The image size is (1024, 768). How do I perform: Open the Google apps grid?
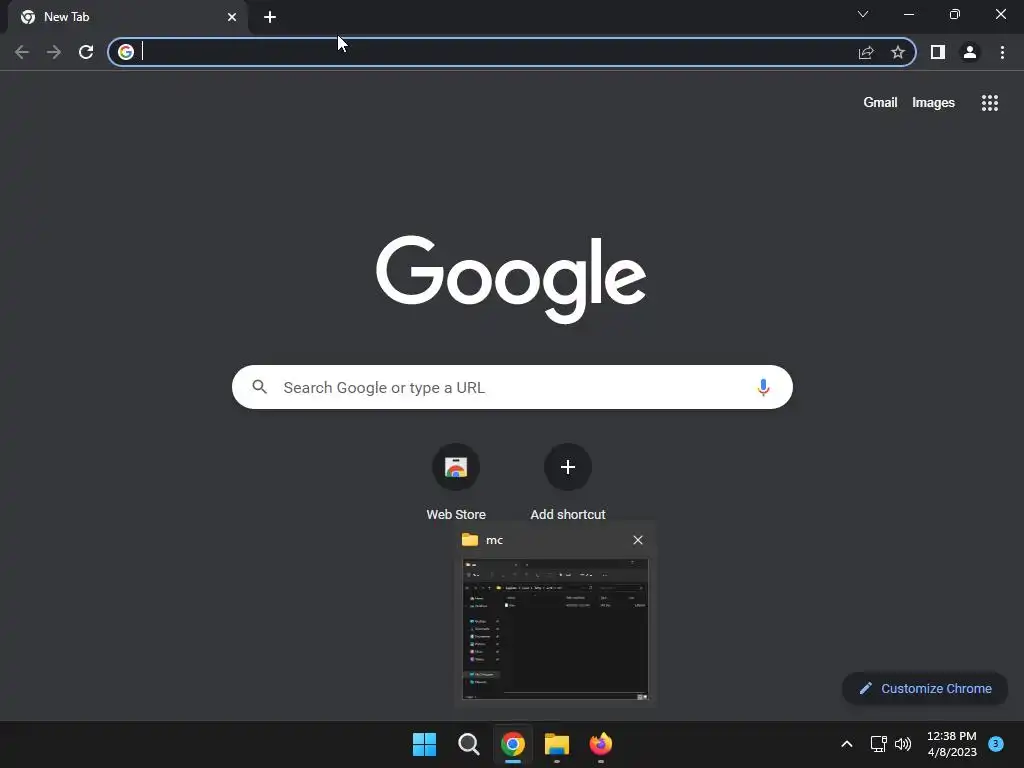point(989,103)
